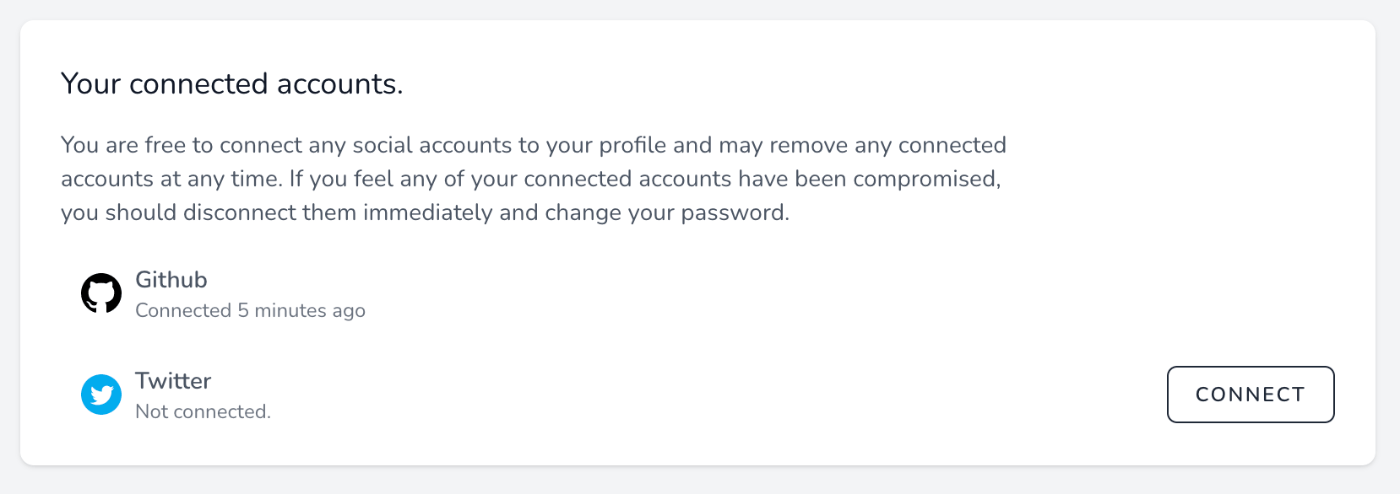Image resolution: width=1400 pixels, height=494 pixels.
Task: Click the "Not connected." status text
Action: click(203, 411)
